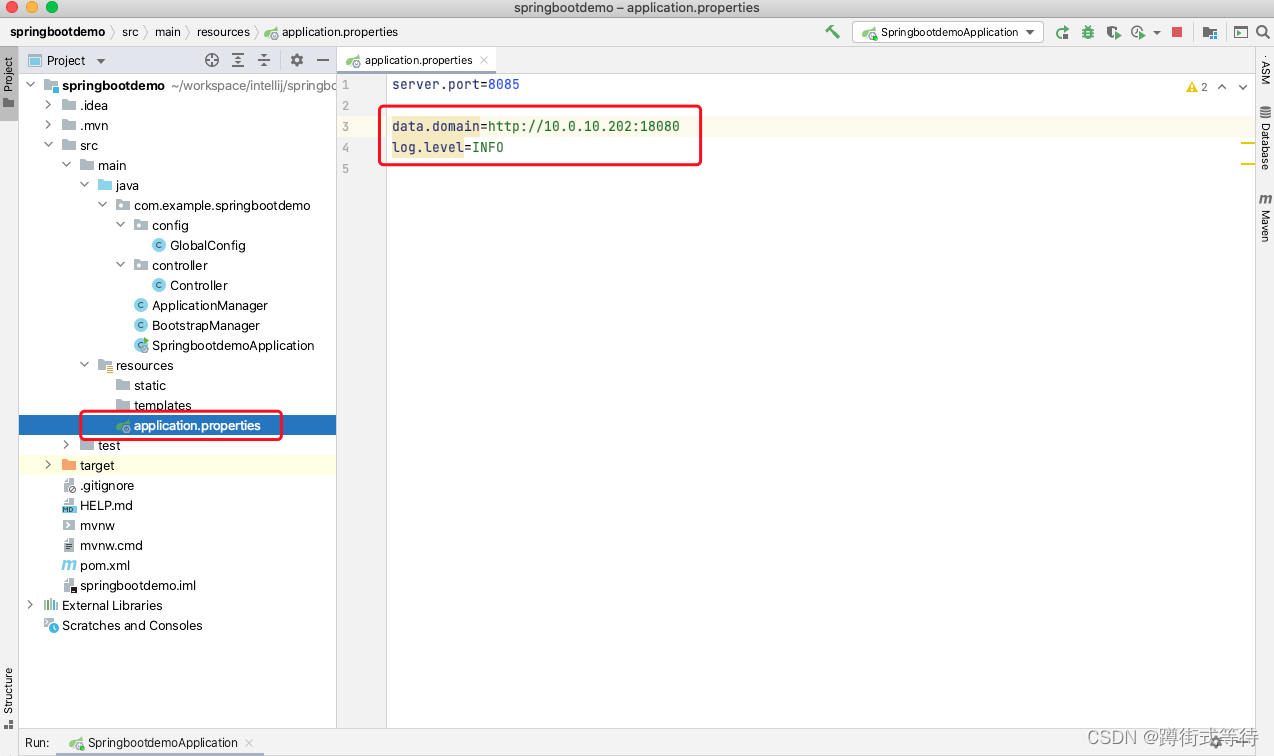Select the application.properties editor tab
This screenshot has width=1274, height=756.
coord(418,60)
